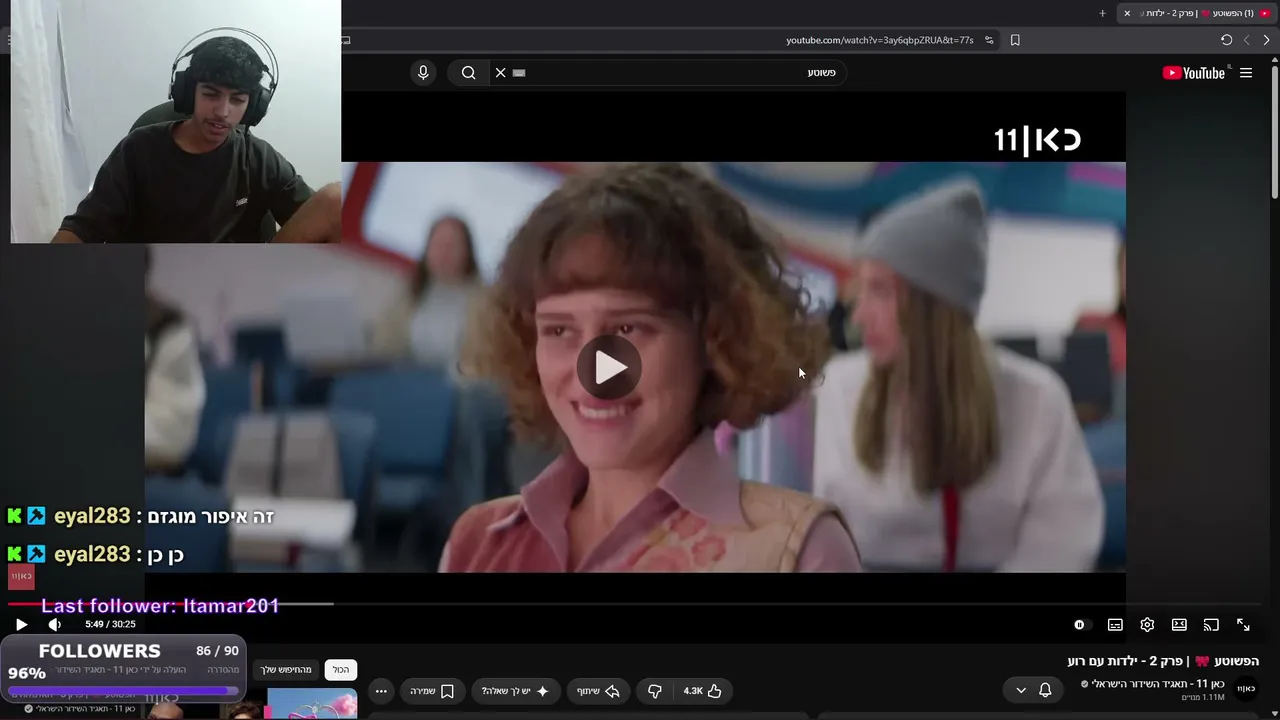Cast the video to a TV
1280x720 pixels.
[x=1211, y=625]
